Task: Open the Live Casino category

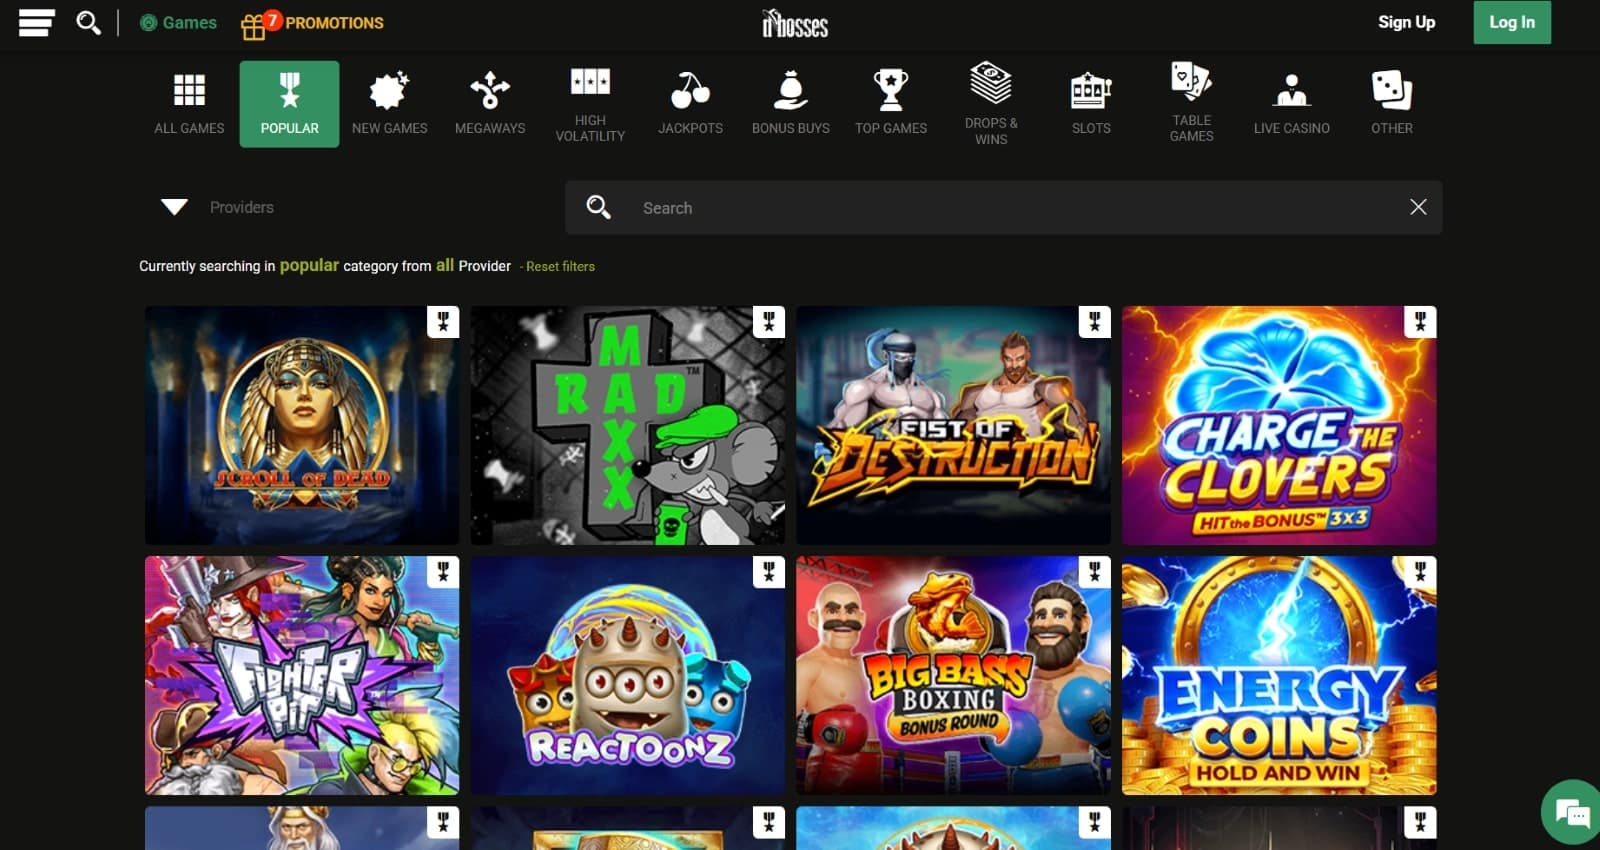Action: 1292,104
